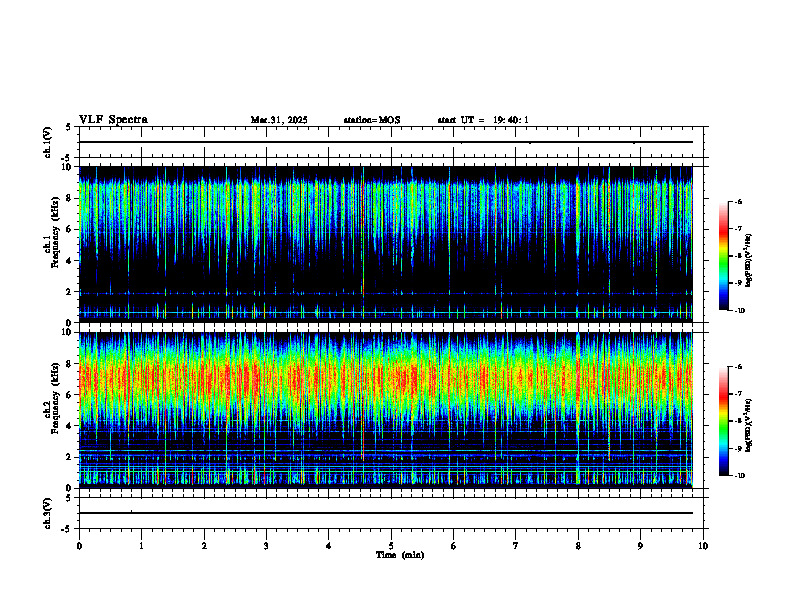Click the 5 tick on ch.1(V) axis
This screenshot has height=612, width=792.
click(68, 127)
